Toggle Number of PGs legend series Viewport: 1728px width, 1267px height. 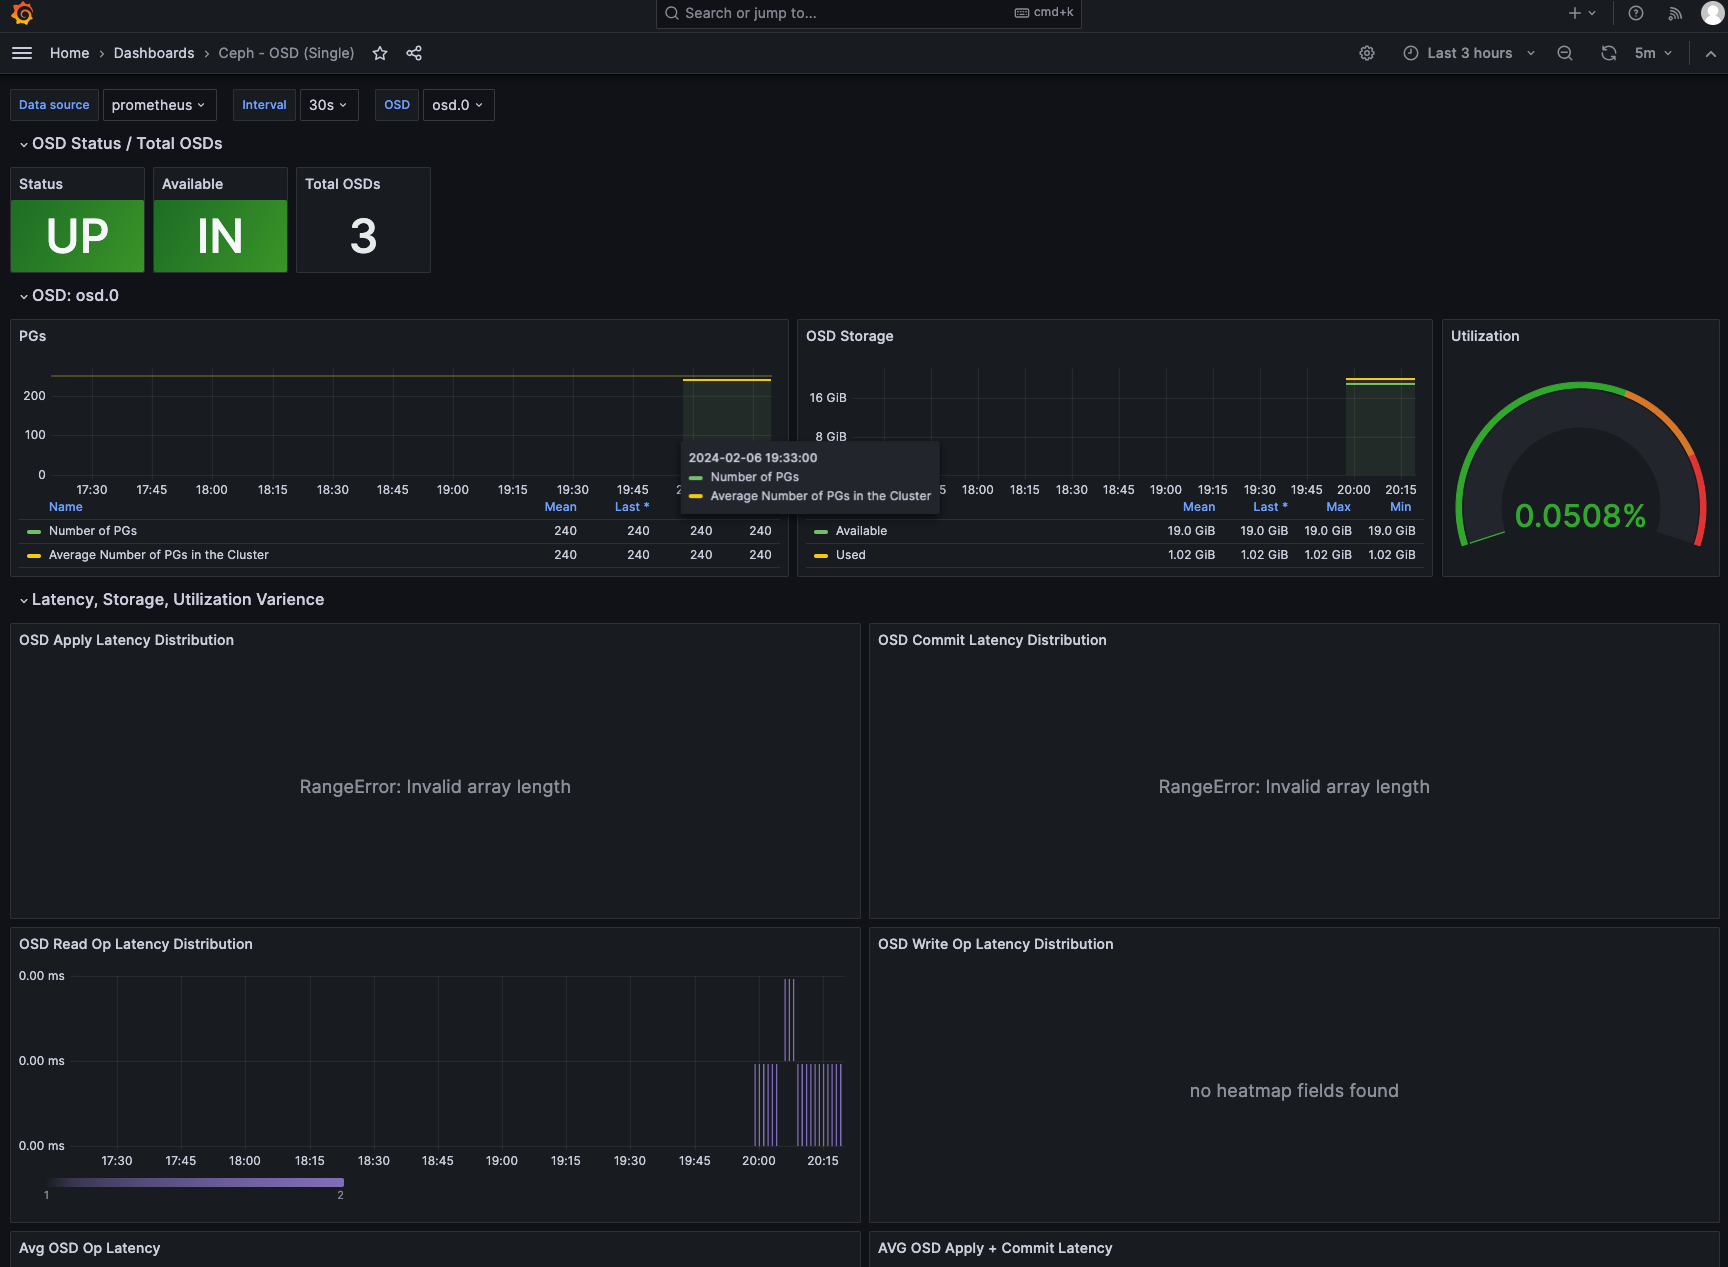[x=93, y=531]
